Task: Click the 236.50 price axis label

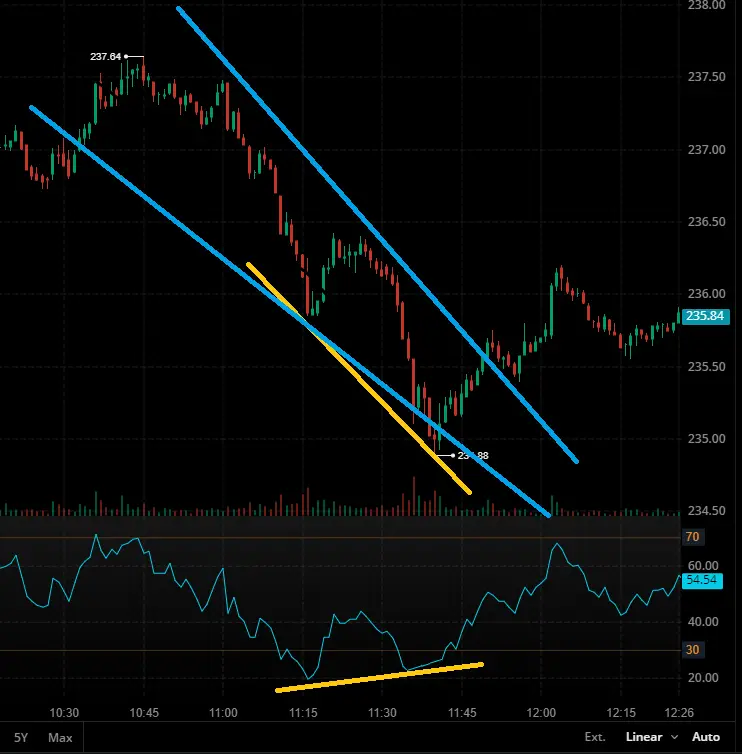Action: [706, 222]
